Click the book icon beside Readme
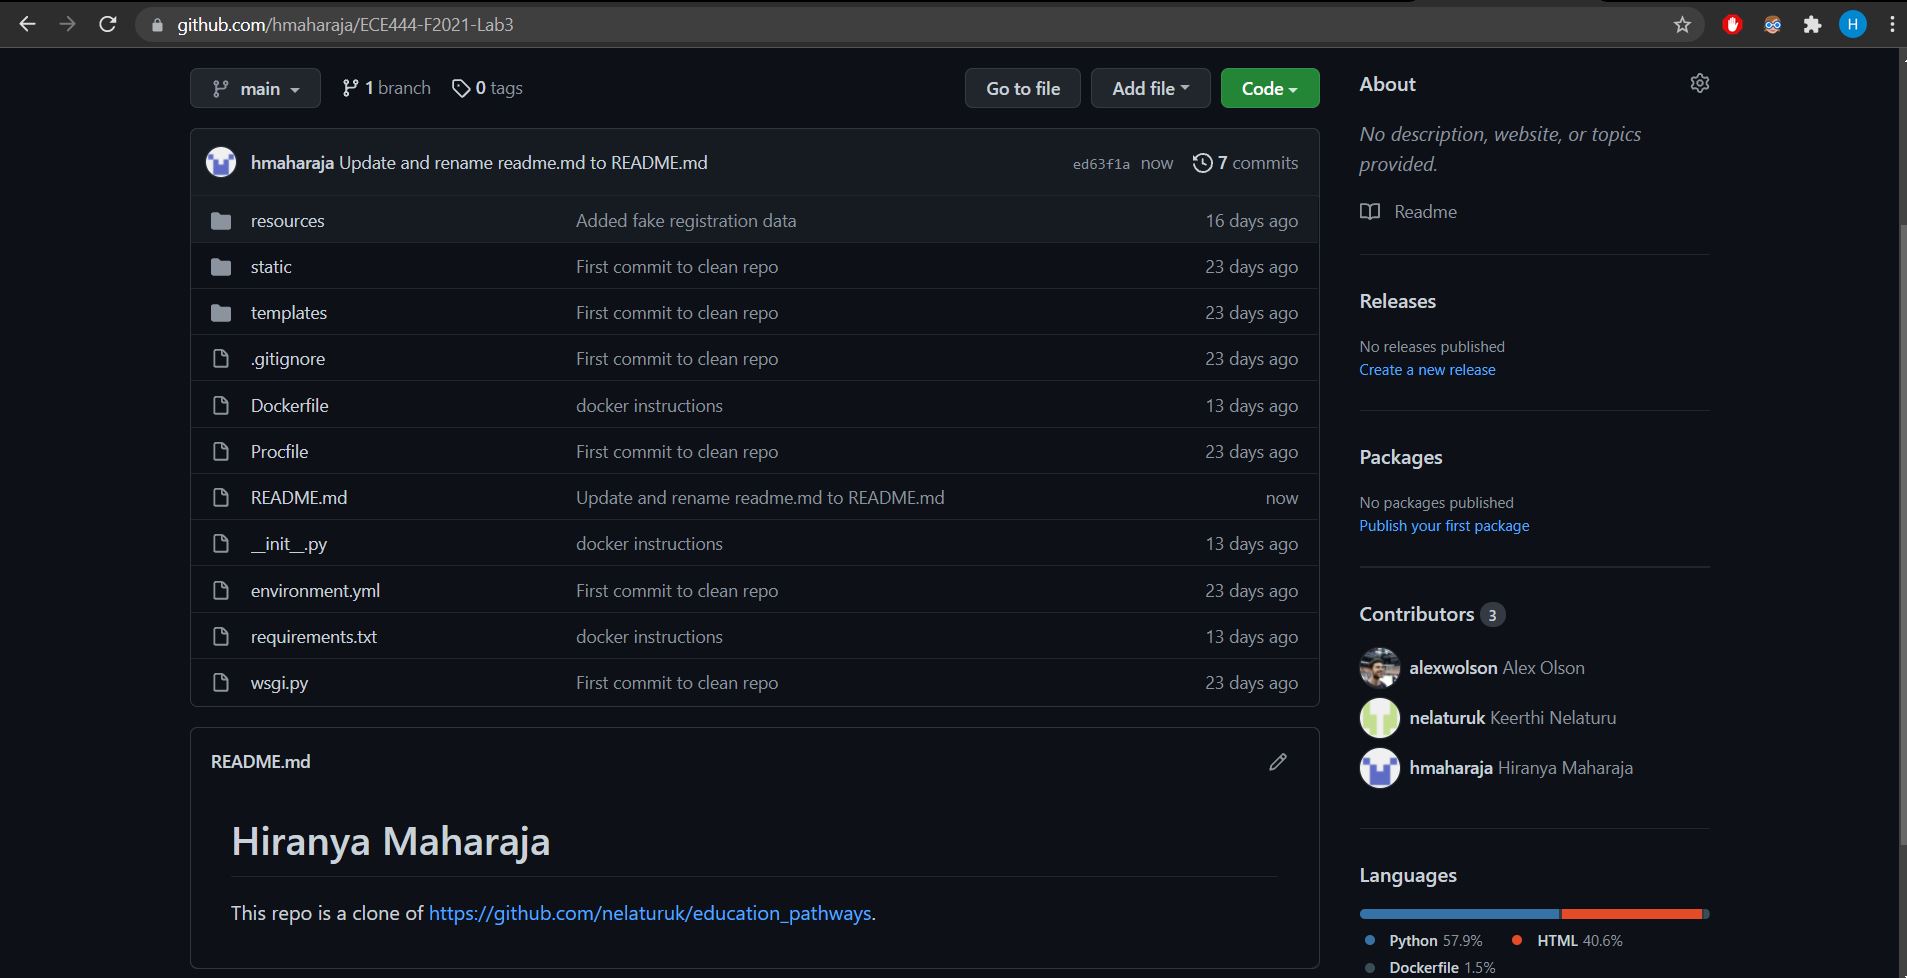The height and width of the screenshot is (978, 1907). click(x=1370, y=211)
